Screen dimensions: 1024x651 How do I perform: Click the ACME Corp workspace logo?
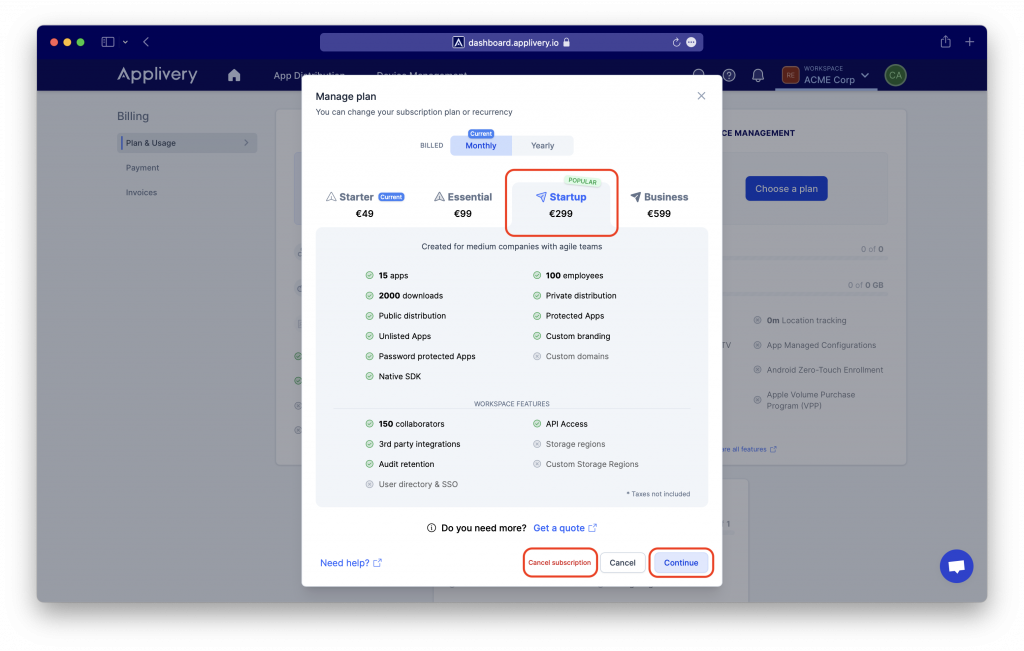coord(790,75)
